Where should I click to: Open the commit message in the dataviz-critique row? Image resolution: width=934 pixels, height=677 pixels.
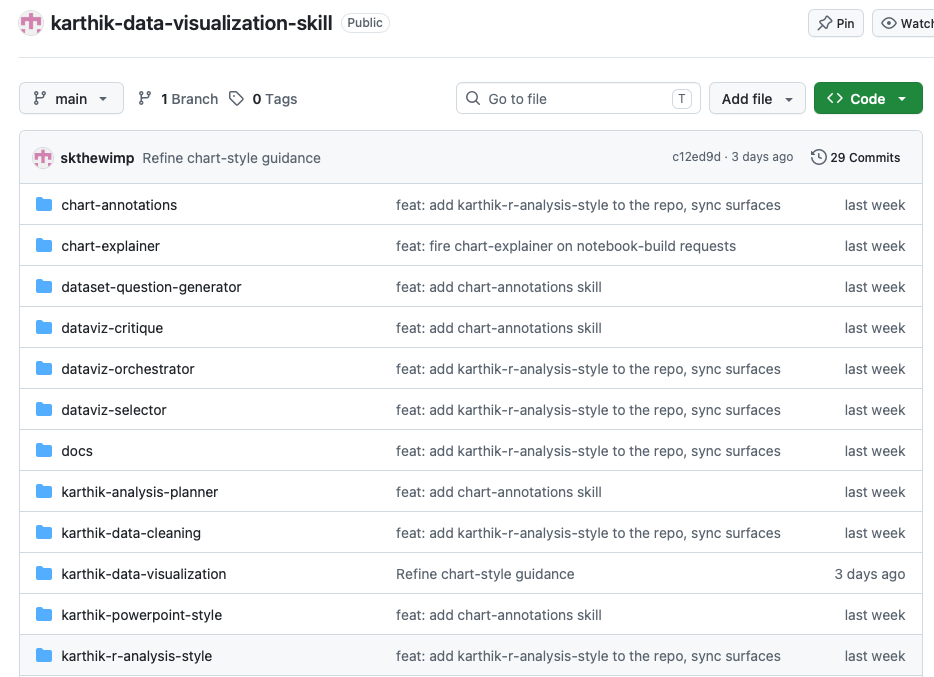tap(499, 328)
